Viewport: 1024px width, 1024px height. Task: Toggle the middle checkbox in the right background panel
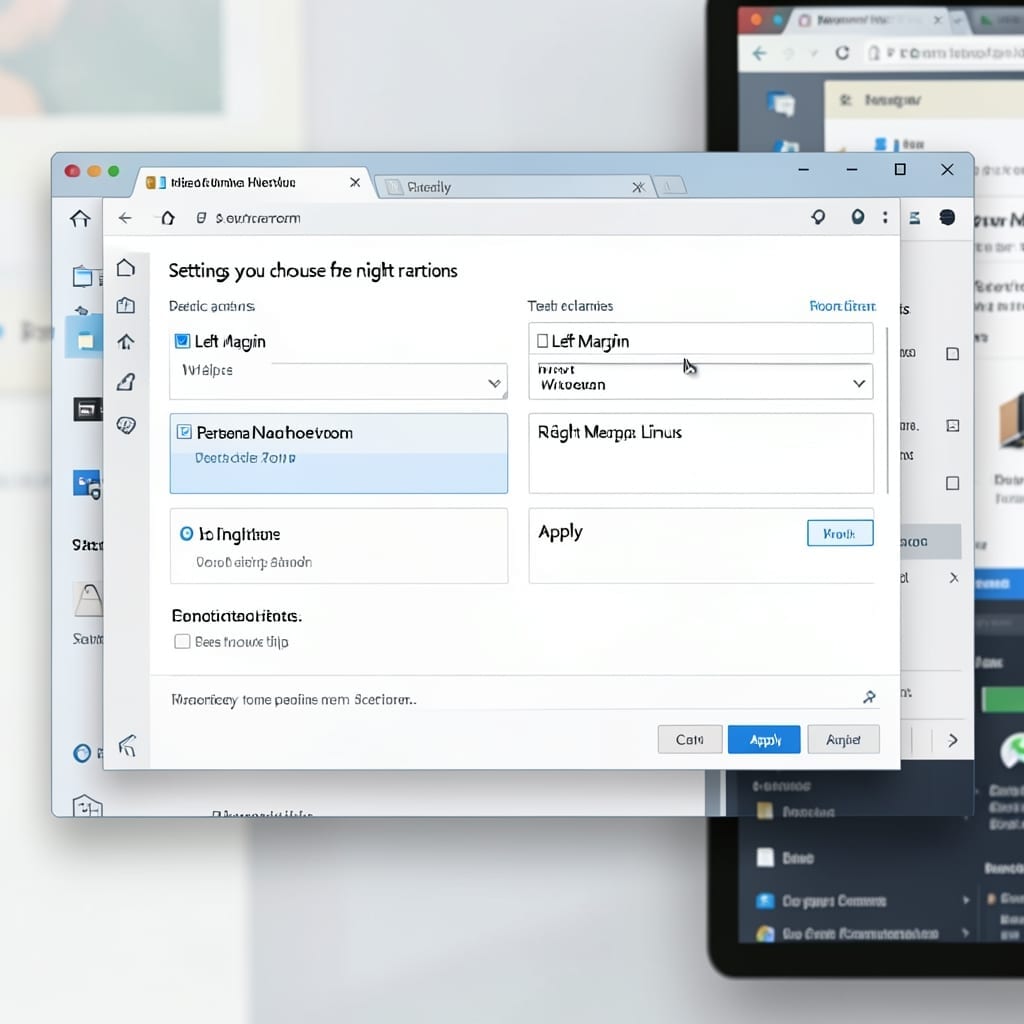coord(953,426)
